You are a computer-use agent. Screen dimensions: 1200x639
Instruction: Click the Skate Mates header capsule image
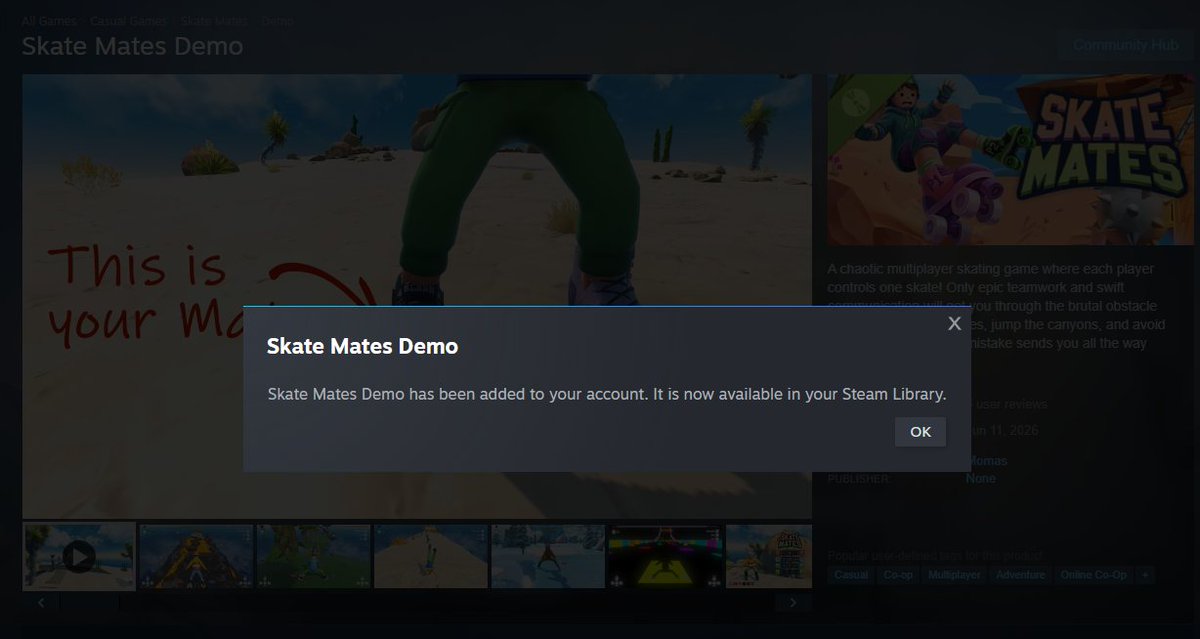pos(1011,159)
